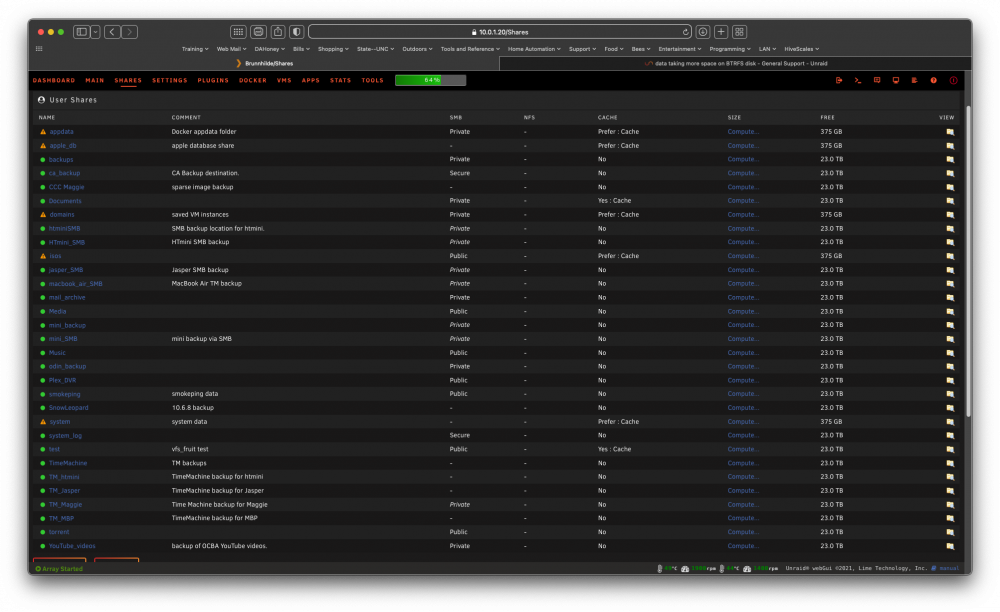This screenshot has width=1000, height=612.
Task: Expand the Home Automation bookmarks folder
Action: pos(534,49)
